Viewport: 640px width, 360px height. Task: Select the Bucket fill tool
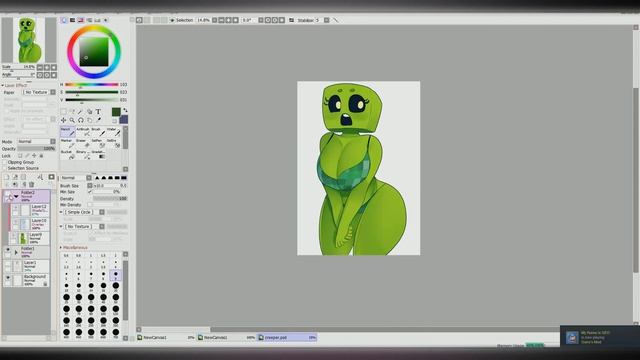(68, 154)
